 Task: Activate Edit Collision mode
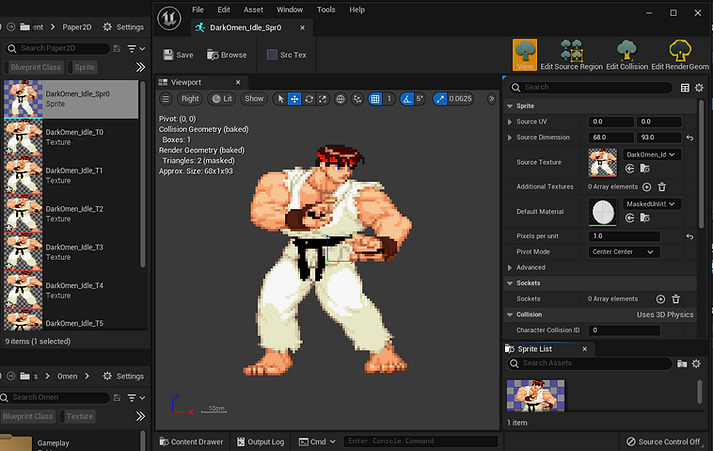point(627,55)
